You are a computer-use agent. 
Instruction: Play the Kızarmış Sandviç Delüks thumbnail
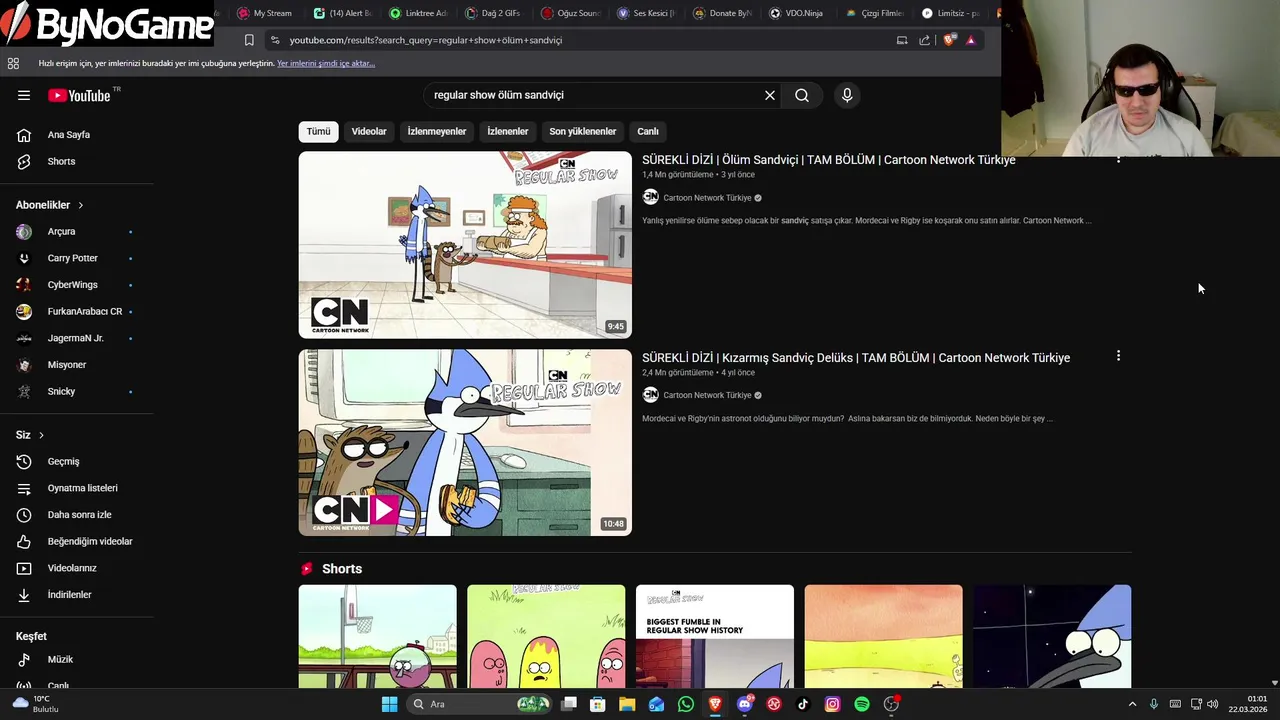coord(465,442)
